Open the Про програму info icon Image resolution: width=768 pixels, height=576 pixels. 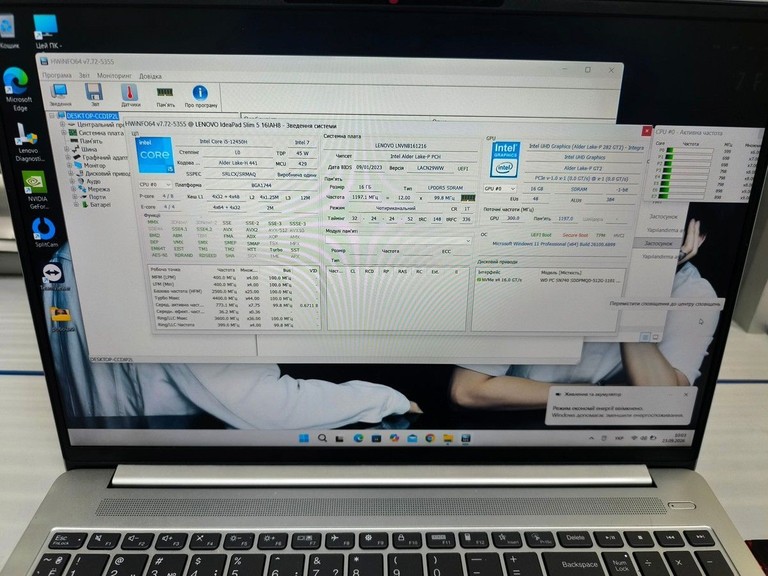[x=200, y=96]
